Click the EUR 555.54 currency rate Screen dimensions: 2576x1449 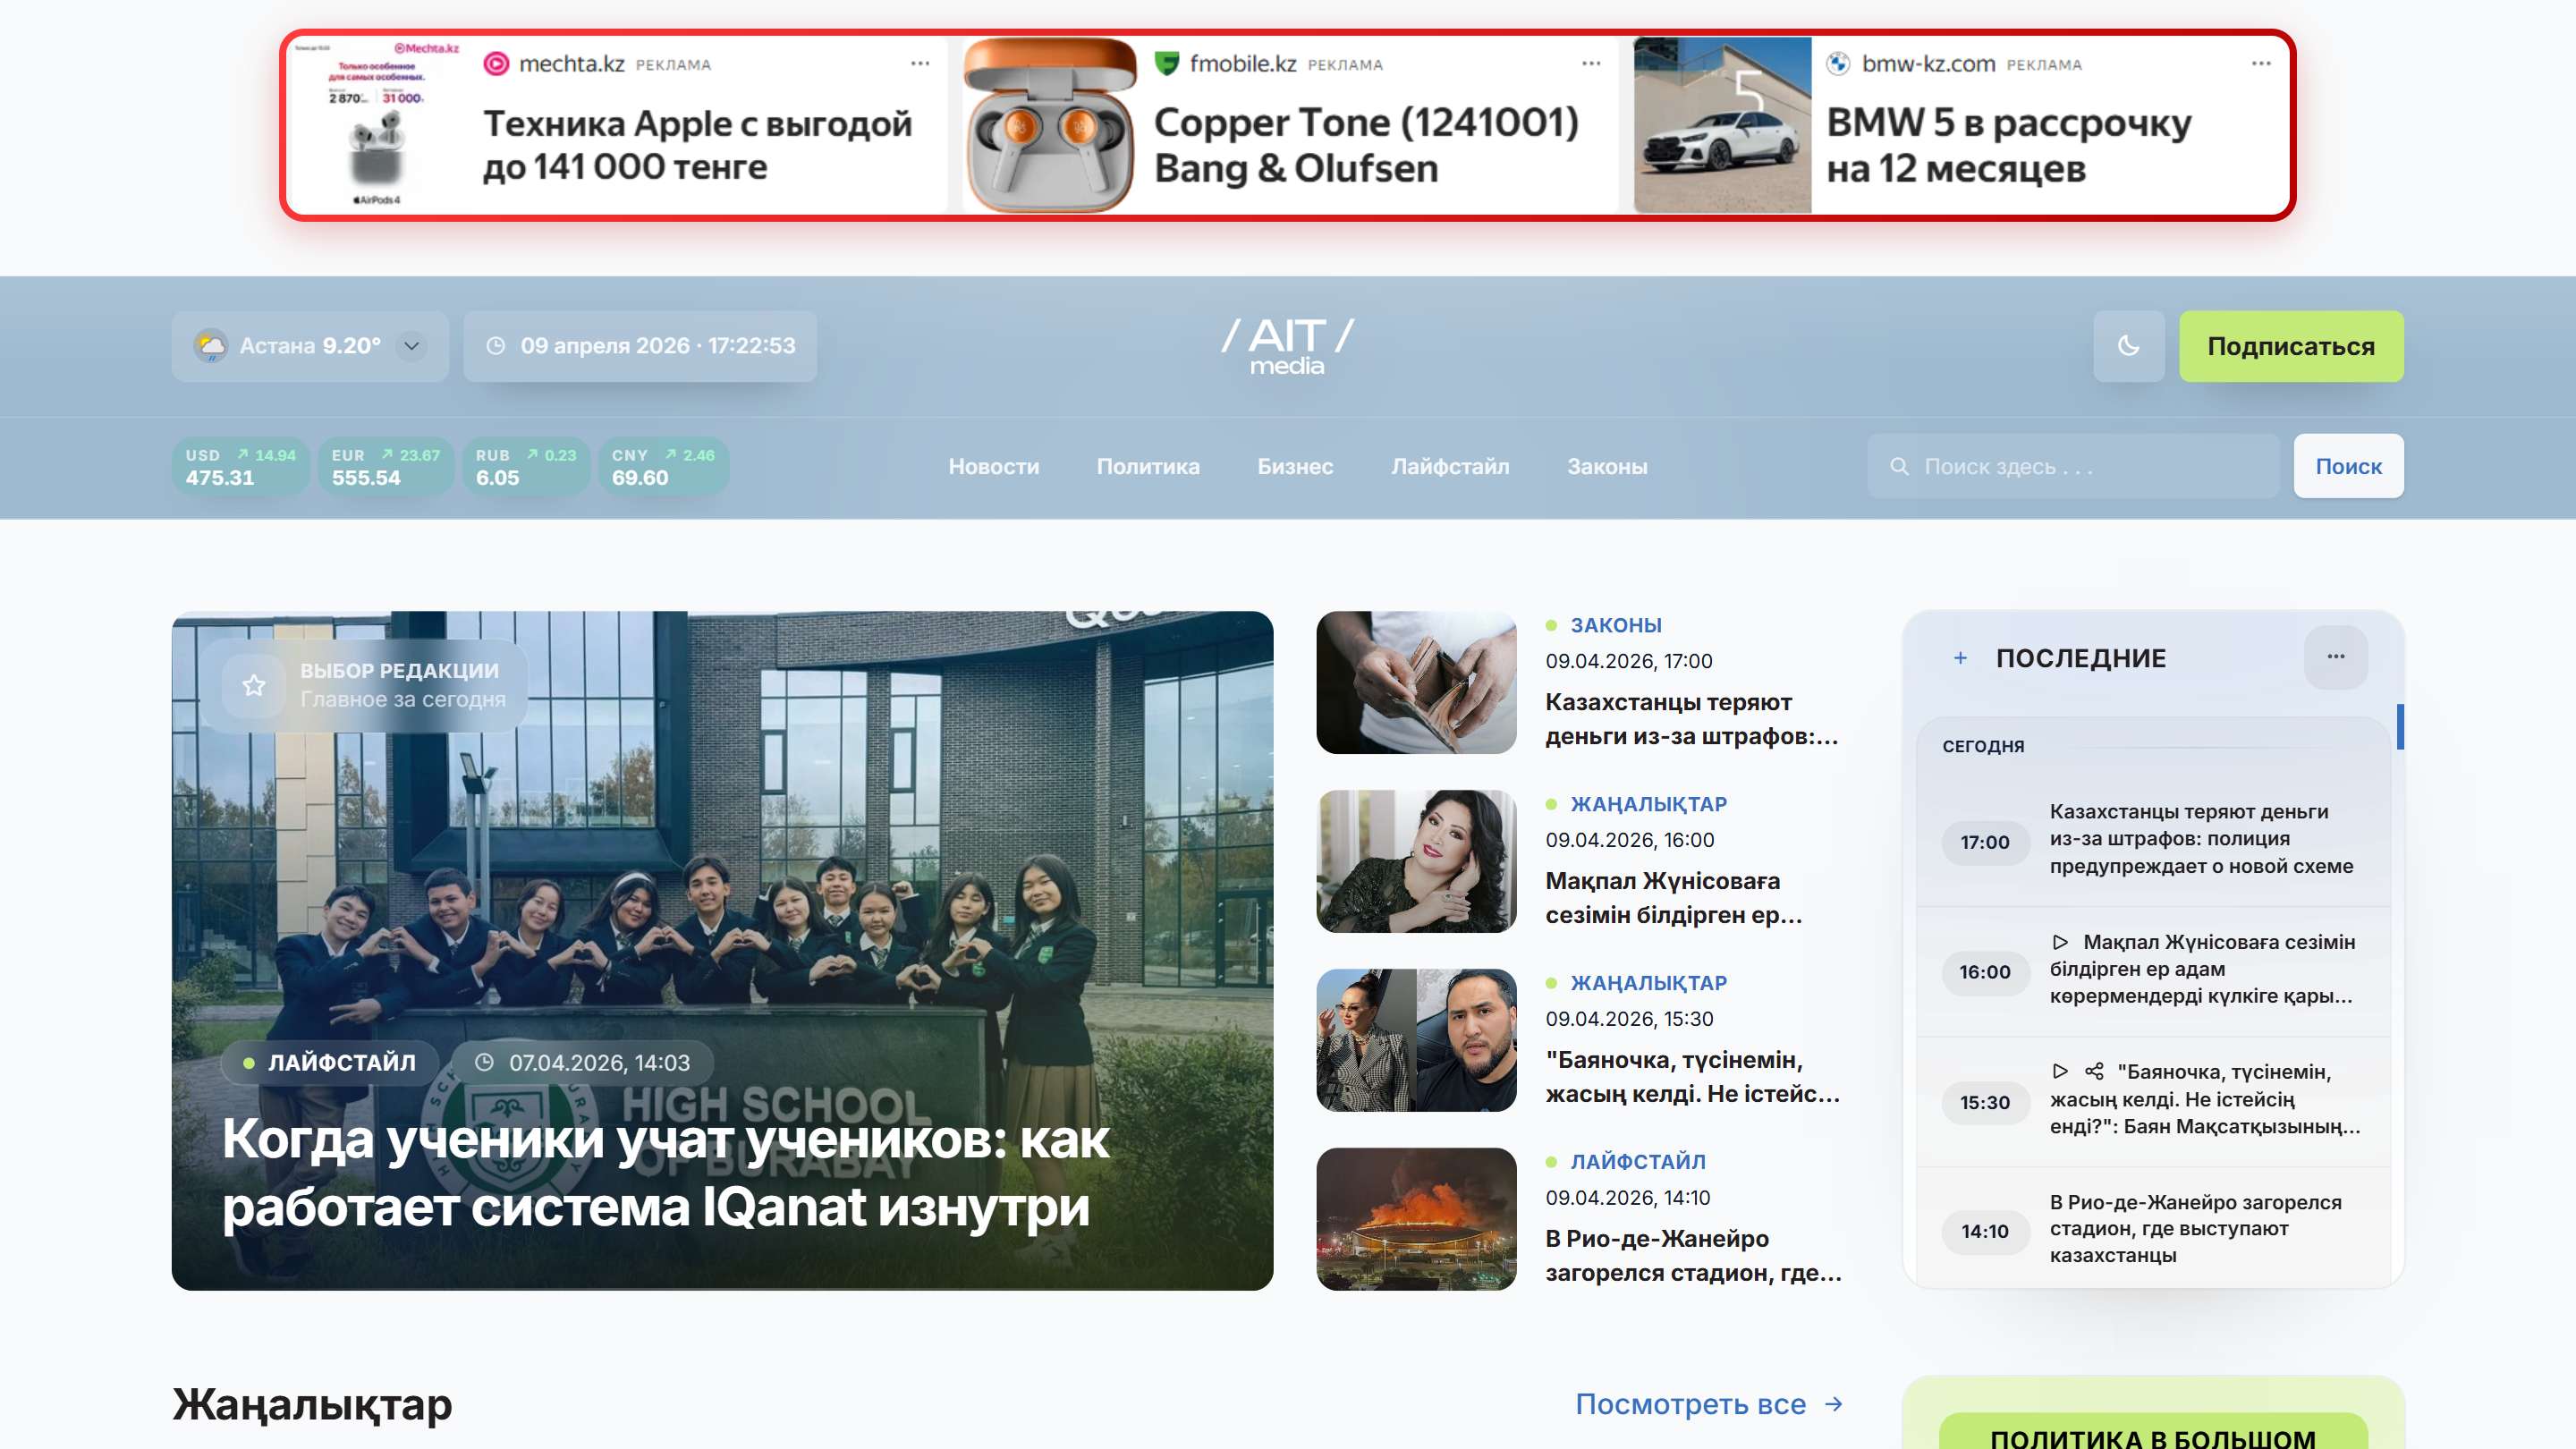[386, 467]
